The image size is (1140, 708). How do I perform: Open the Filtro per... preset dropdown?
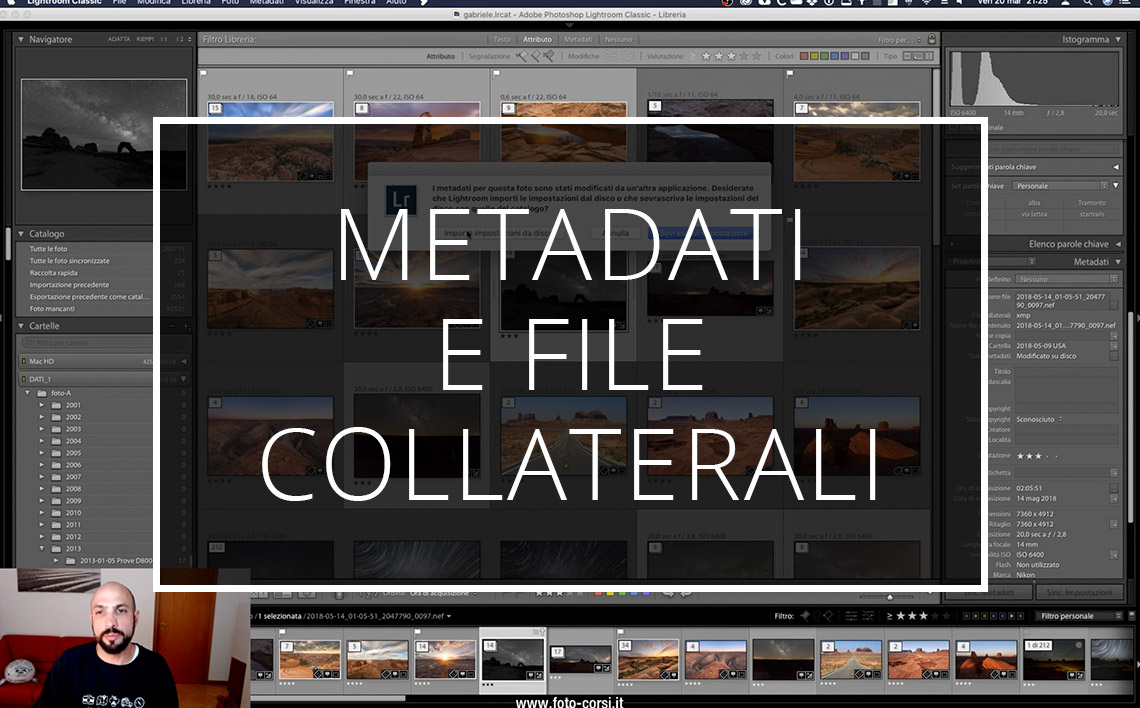[899, 40]
